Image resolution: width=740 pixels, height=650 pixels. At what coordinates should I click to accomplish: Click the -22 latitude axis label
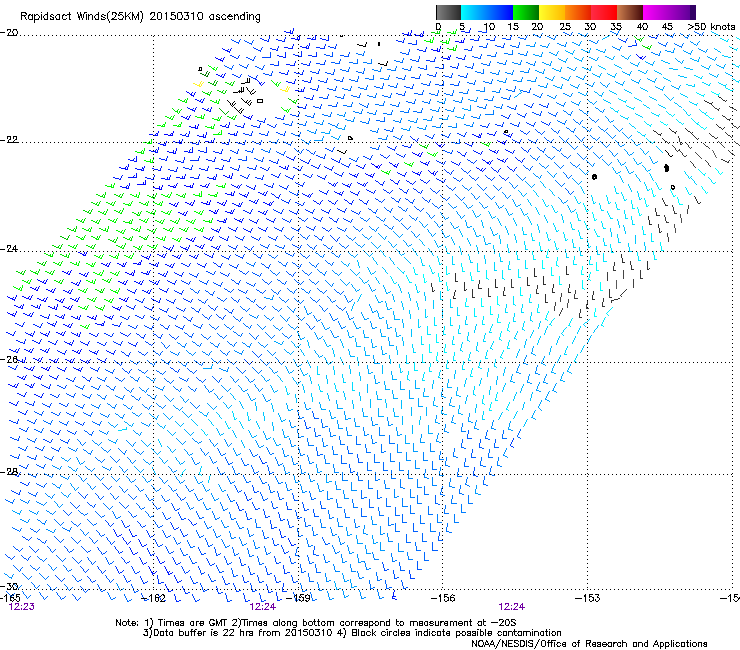pos(9,140)
